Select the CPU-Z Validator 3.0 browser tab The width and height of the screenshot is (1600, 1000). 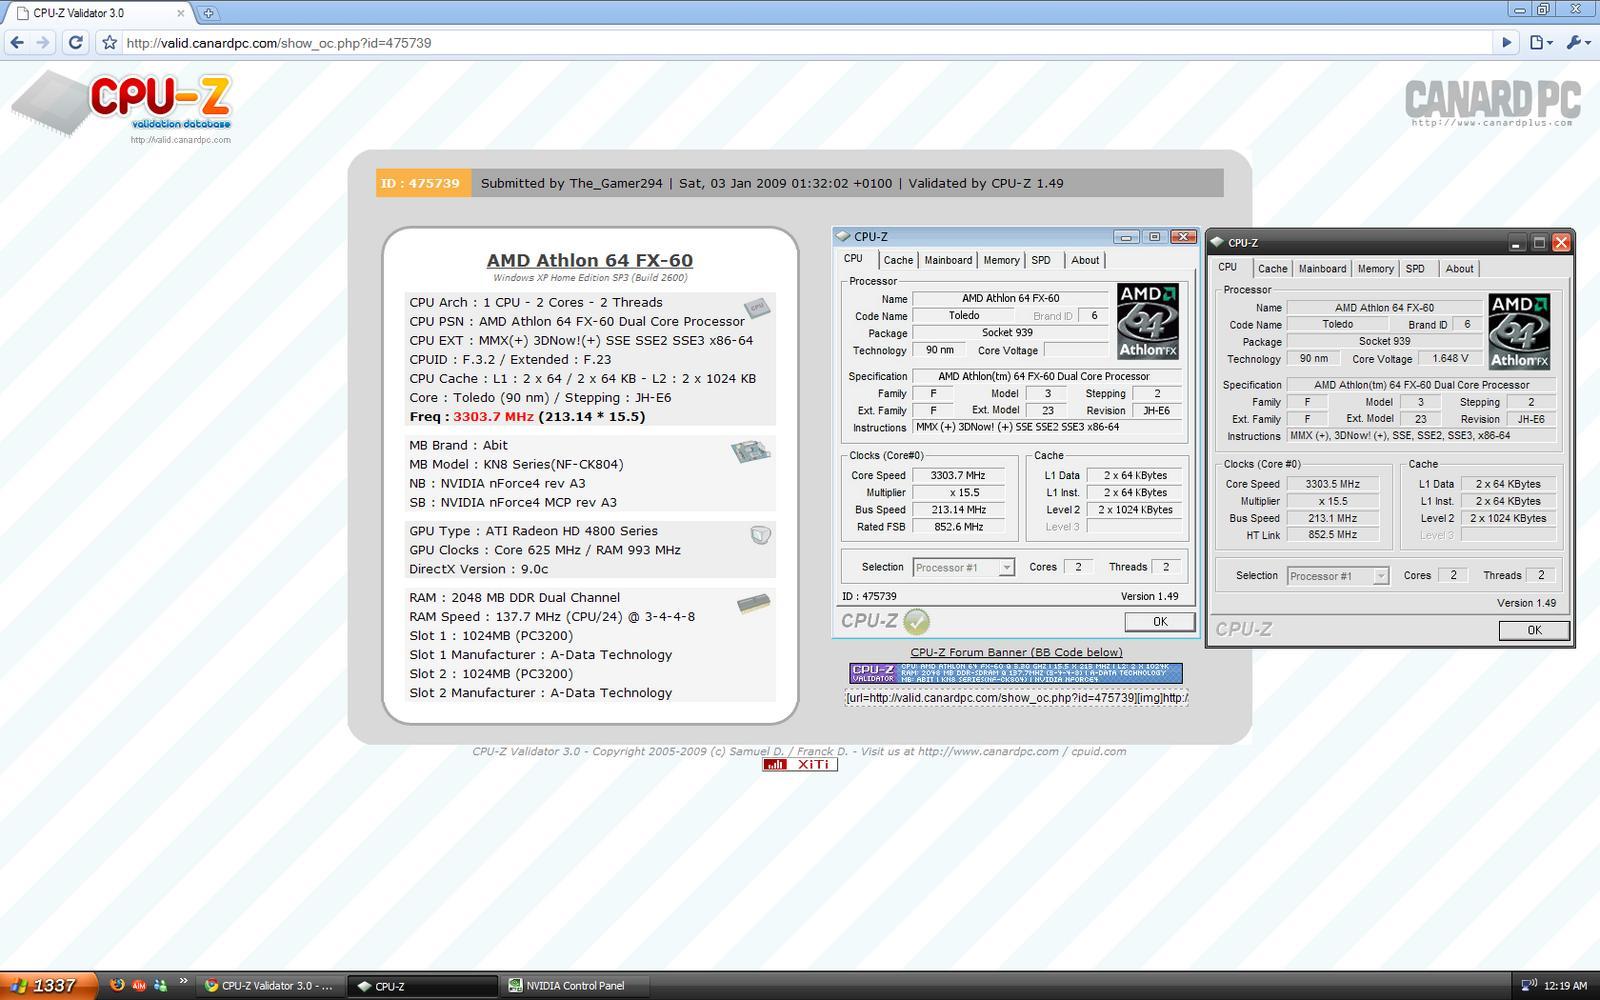102,13
